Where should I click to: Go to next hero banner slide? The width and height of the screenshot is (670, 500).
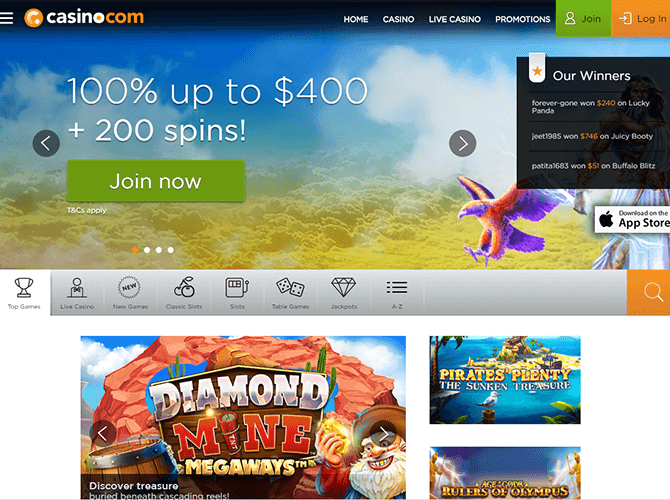462,143
